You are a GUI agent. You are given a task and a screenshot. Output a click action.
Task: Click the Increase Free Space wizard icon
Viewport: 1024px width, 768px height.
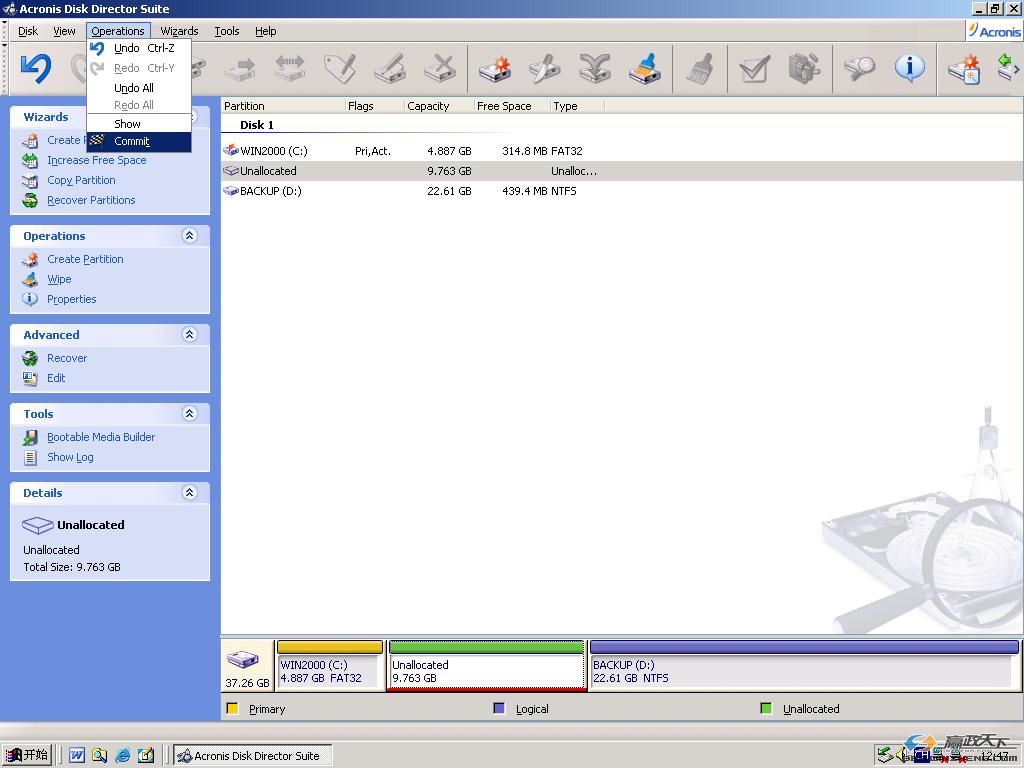(x=30, y=160)
